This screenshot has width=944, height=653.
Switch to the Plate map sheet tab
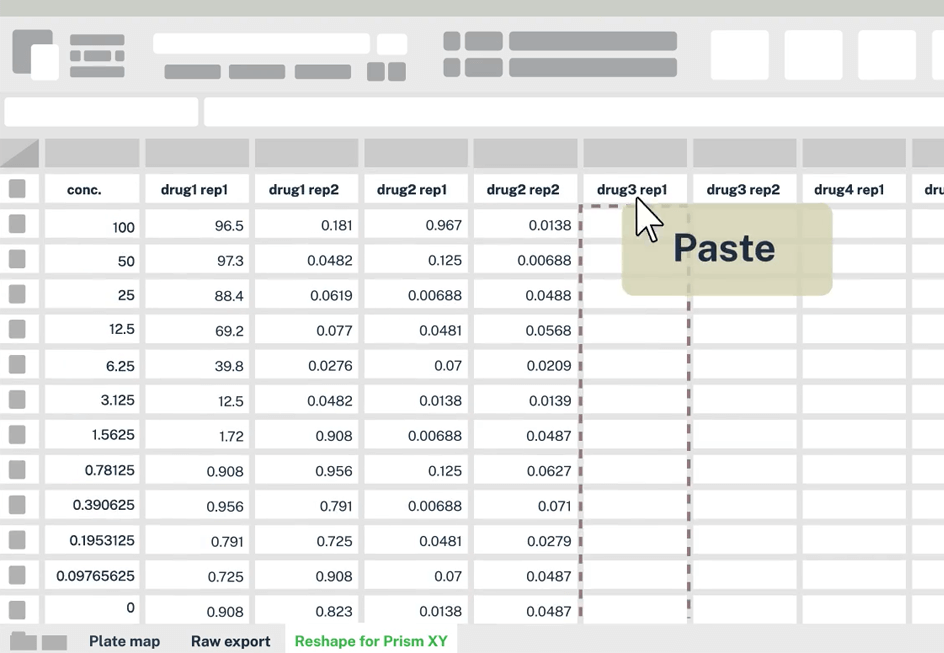pyautogui.click(x=124, y=641)
